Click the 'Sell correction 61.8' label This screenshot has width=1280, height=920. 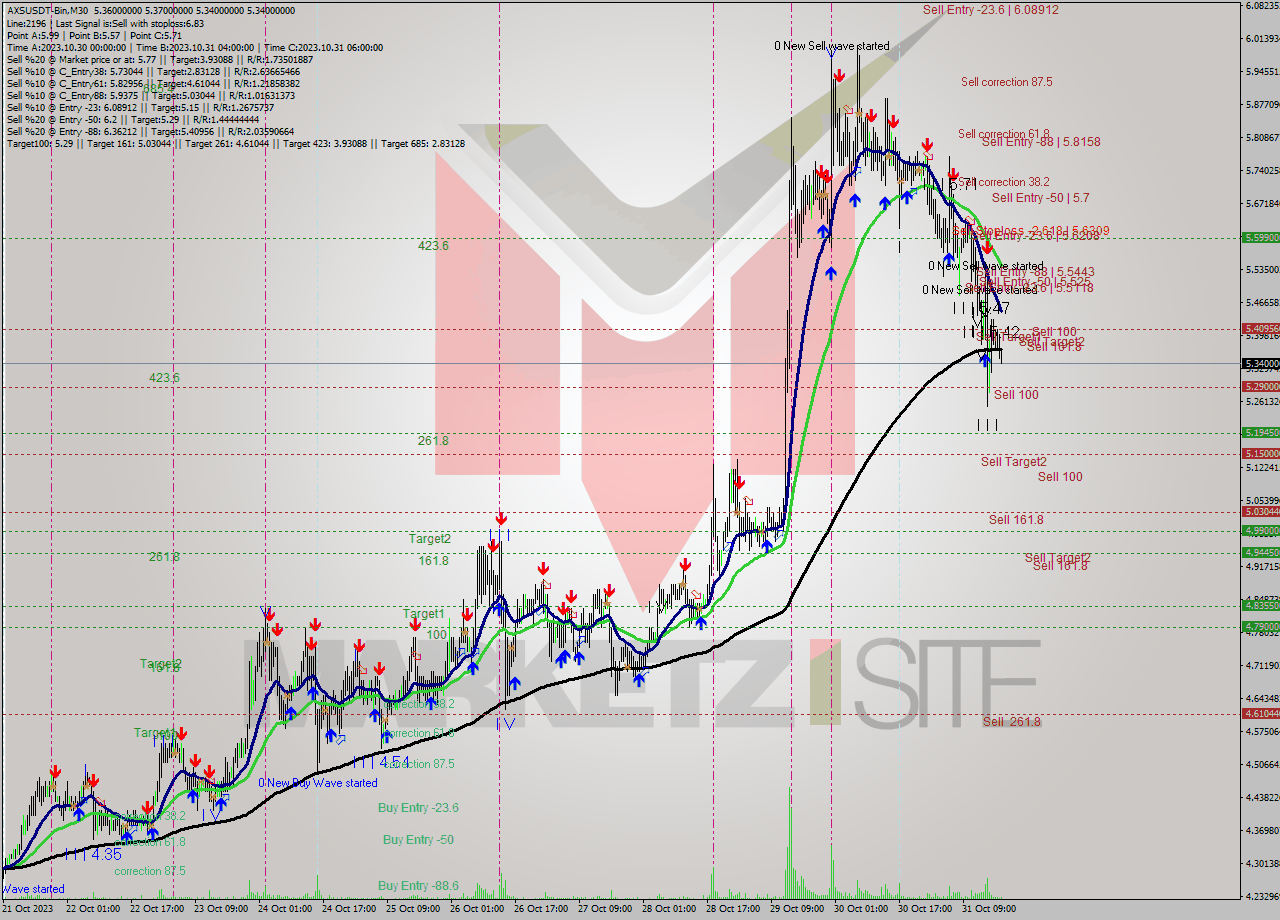pos(1004,134)
